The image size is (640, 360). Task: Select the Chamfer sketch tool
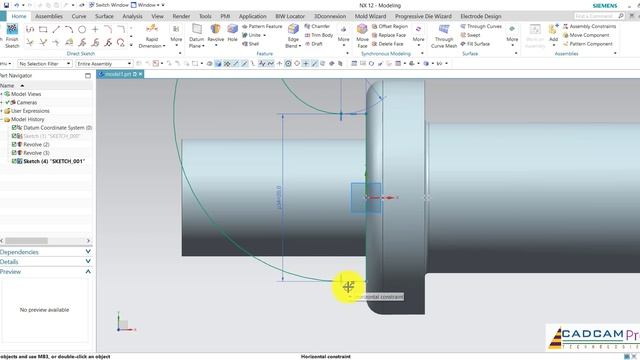pos(121,29)
